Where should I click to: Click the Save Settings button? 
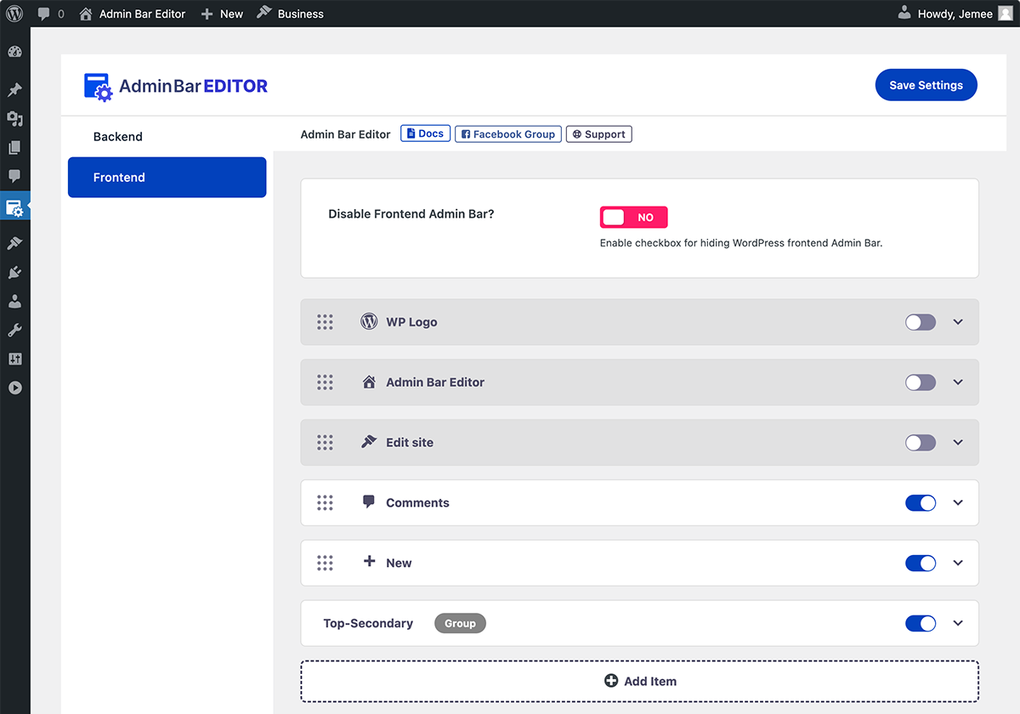click(925, 85)
